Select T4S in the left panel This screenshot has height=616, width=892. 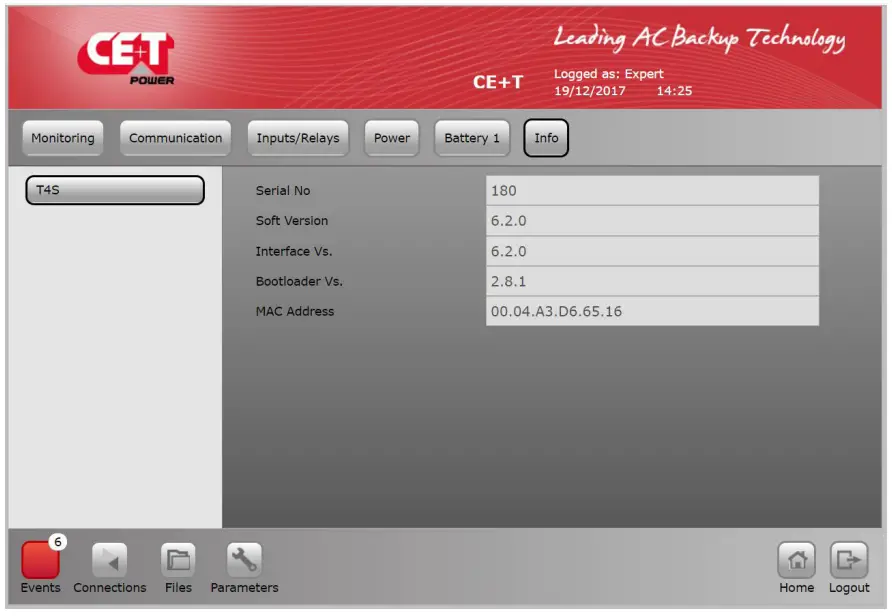click(115, 190)
